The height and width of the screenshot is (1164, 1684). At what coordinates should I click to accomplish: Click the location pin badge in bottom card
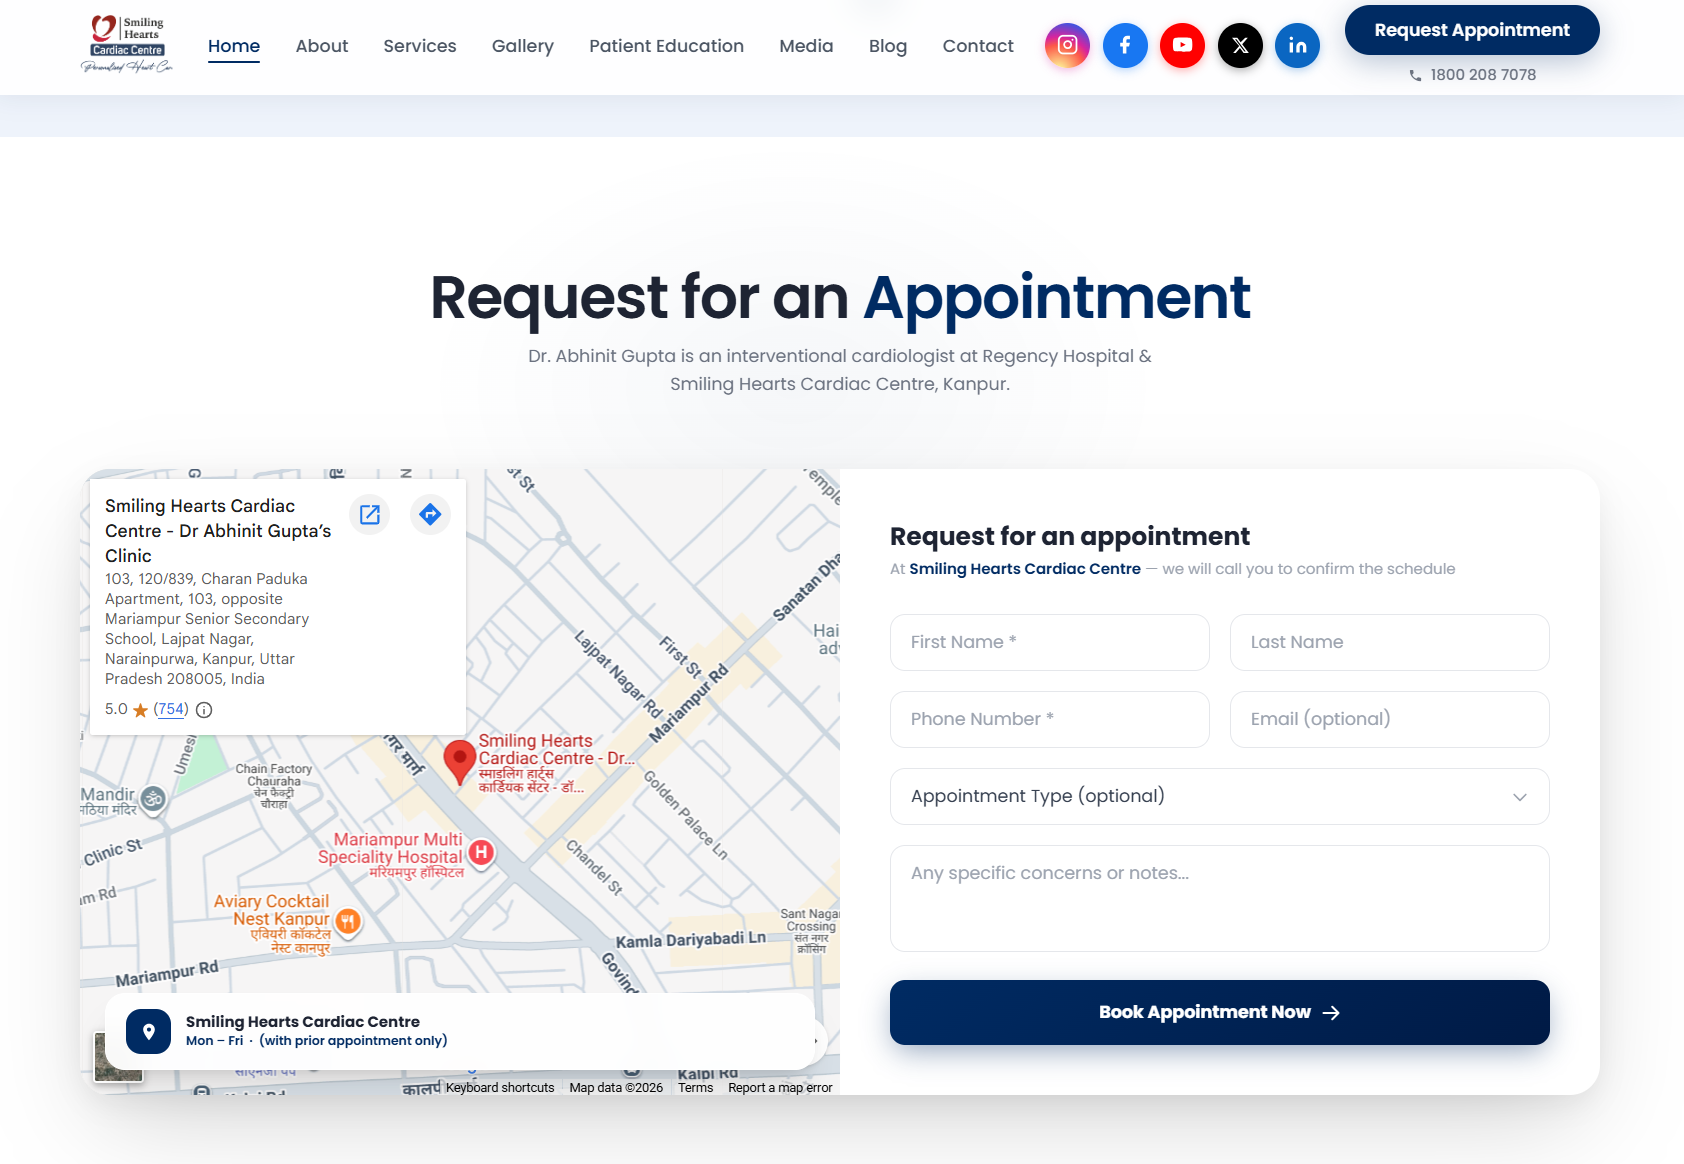148,1031
